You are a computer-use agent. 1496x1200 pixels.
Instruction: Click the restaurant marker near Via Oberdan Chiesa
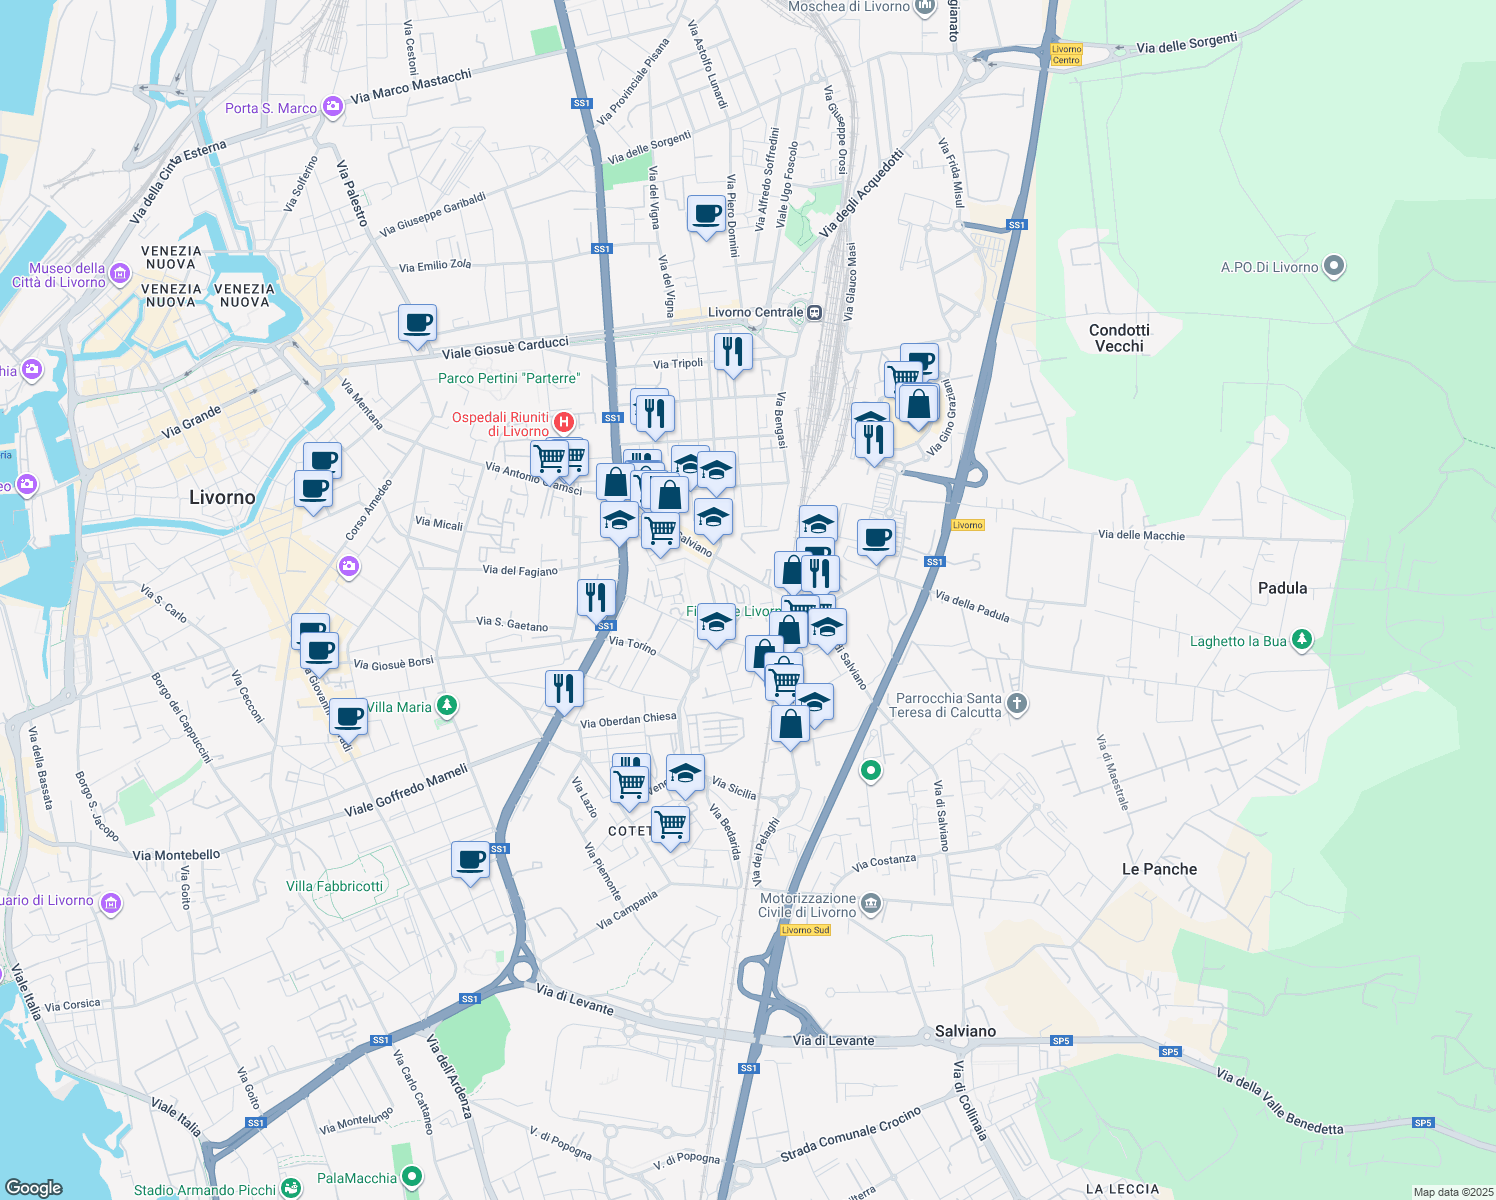pos(564,688)
